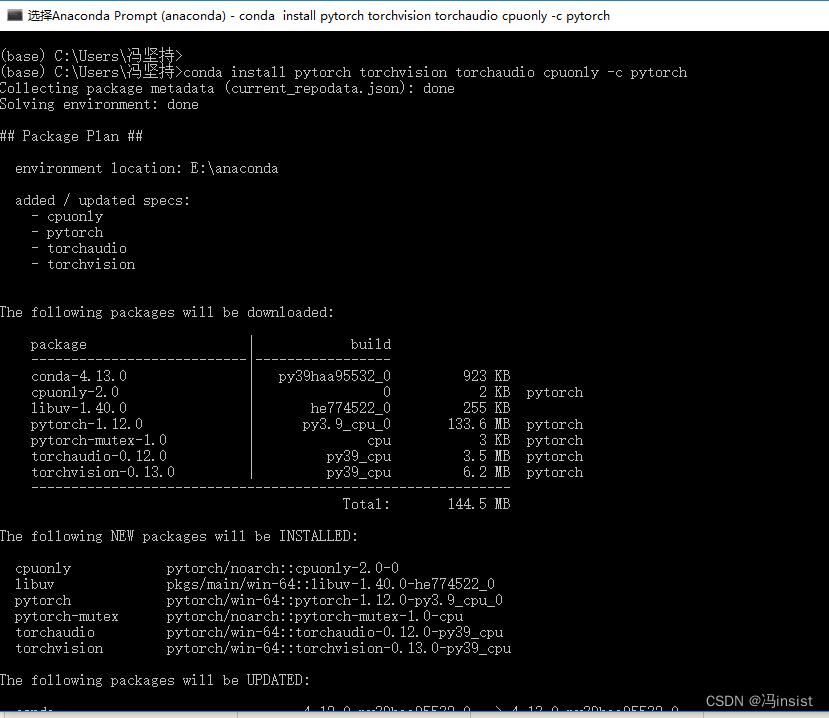The height and width of the screenshot is (718, 829).
Task: Click 'pytorch/win-64::torchvision-0.13.0-py39_cpu' entry
Action: [x=339, y=648]
